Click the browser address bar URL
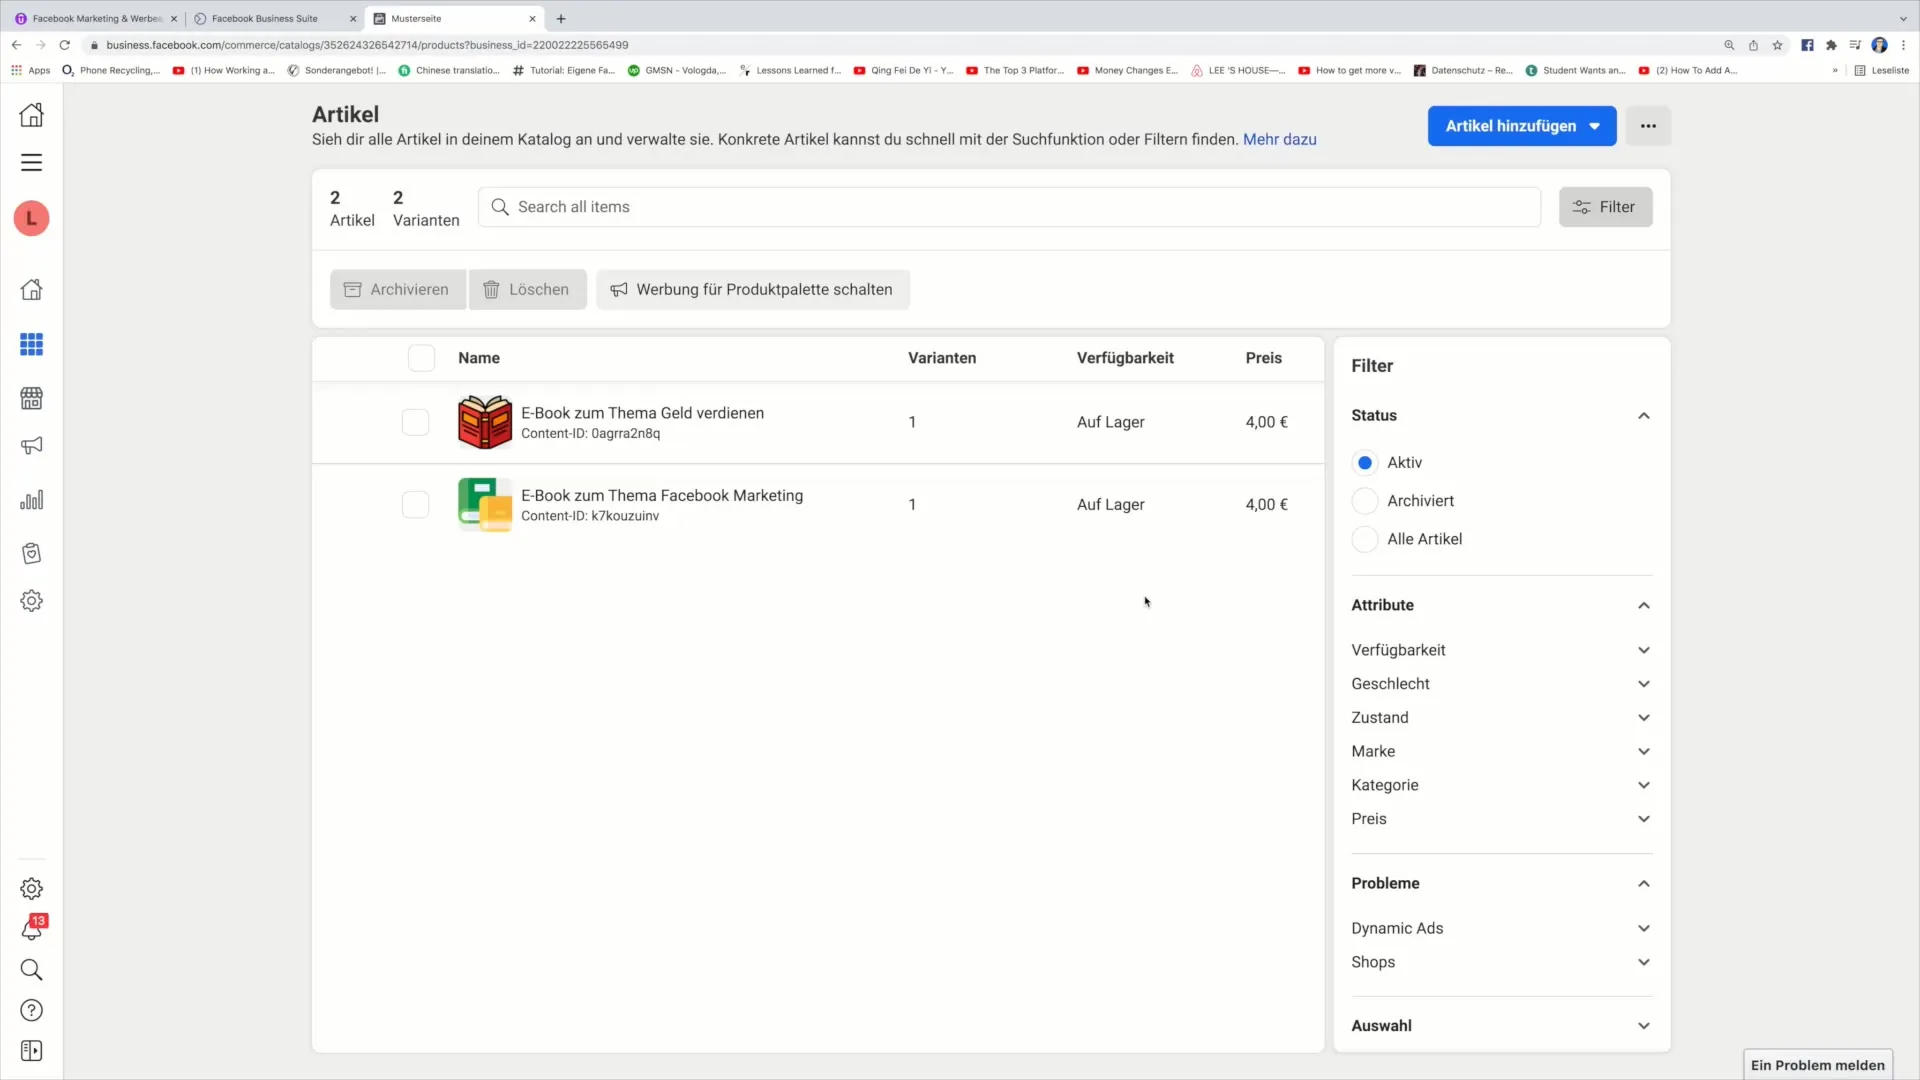 (x=367, y=45)
